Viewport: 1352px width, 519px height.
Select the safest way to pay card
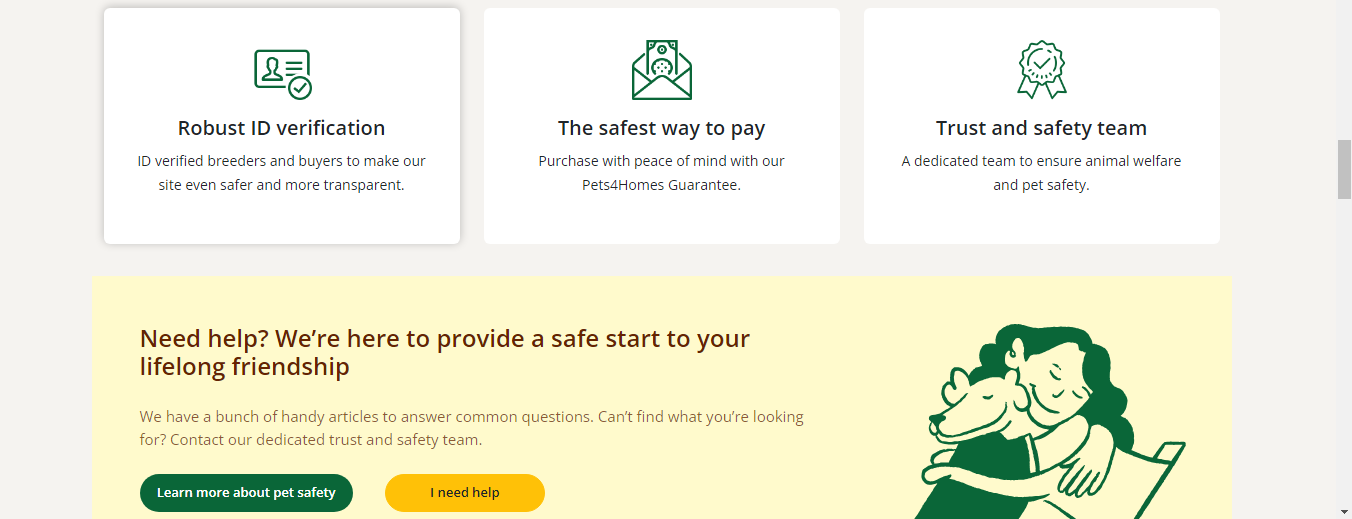coord(662,126)
